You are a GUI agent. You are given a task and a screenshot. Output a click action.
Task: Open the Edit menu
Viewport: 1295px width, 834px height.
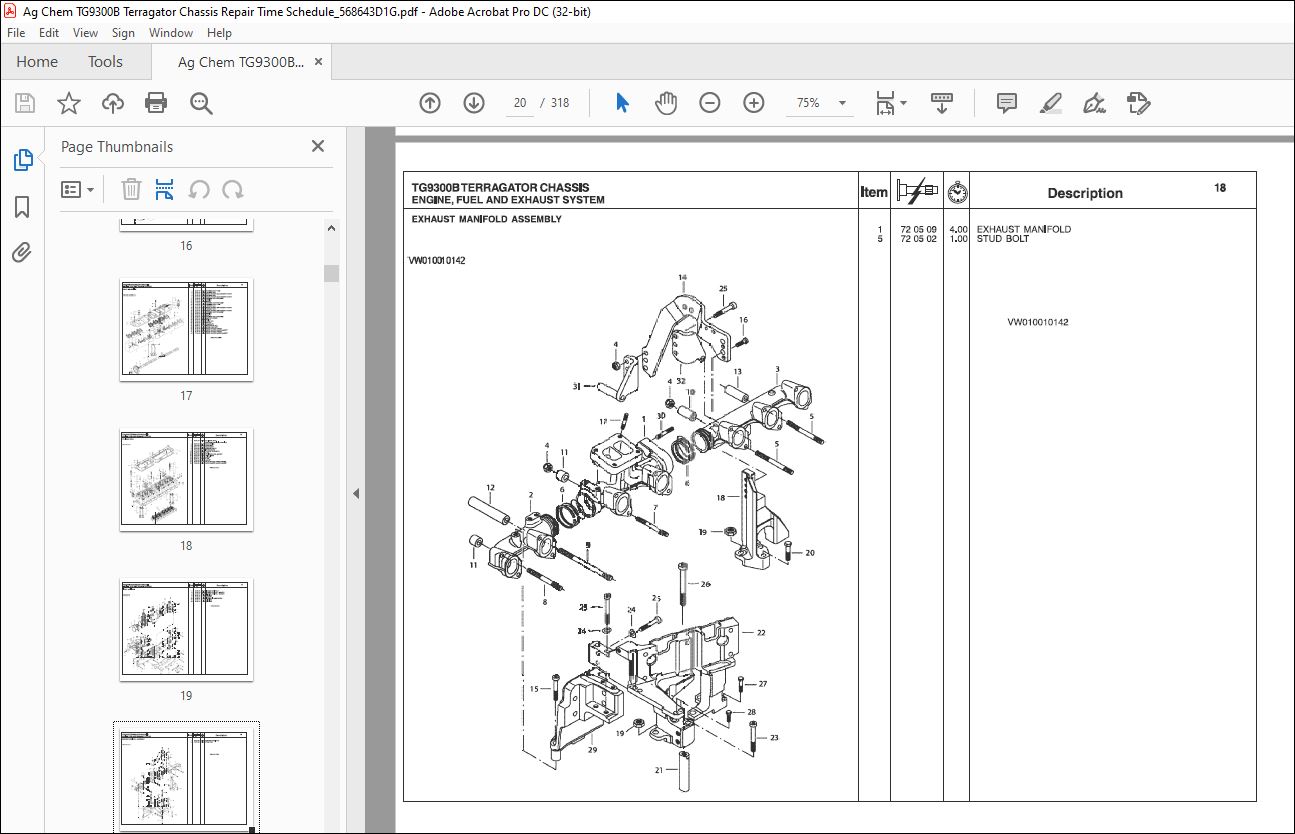tap(49, 32)
